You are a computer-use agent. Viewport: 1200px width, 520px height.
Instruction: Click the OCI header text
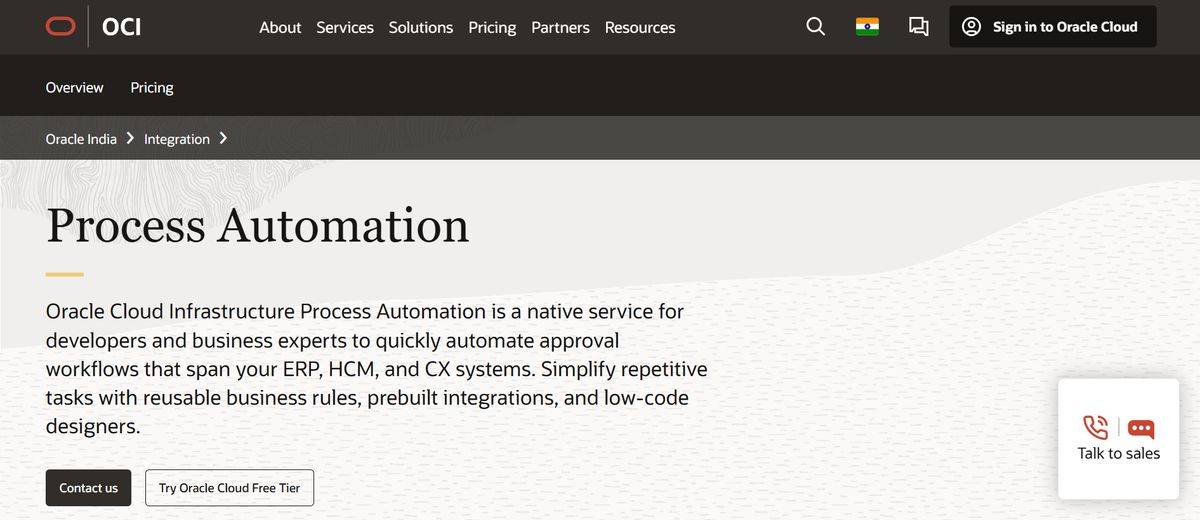[x=121, y=27]
